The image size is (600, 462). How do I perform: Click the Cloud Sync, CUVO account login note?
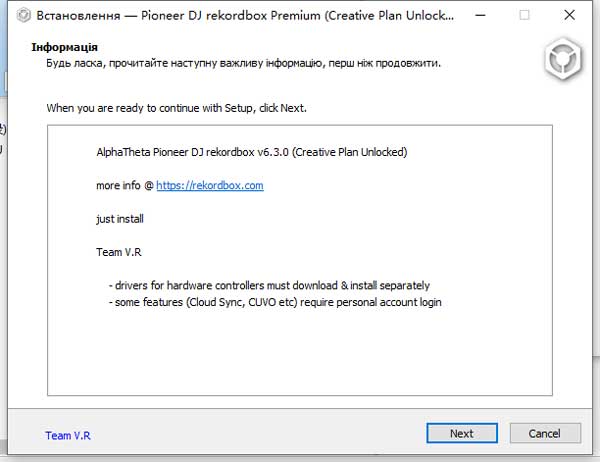276,302
